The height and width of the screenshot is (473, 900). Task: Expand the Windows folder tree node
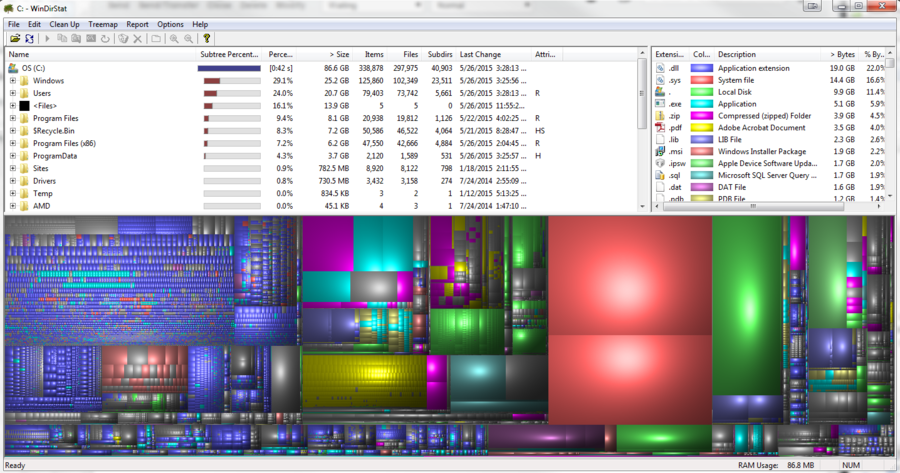click(x=13, y=81)
